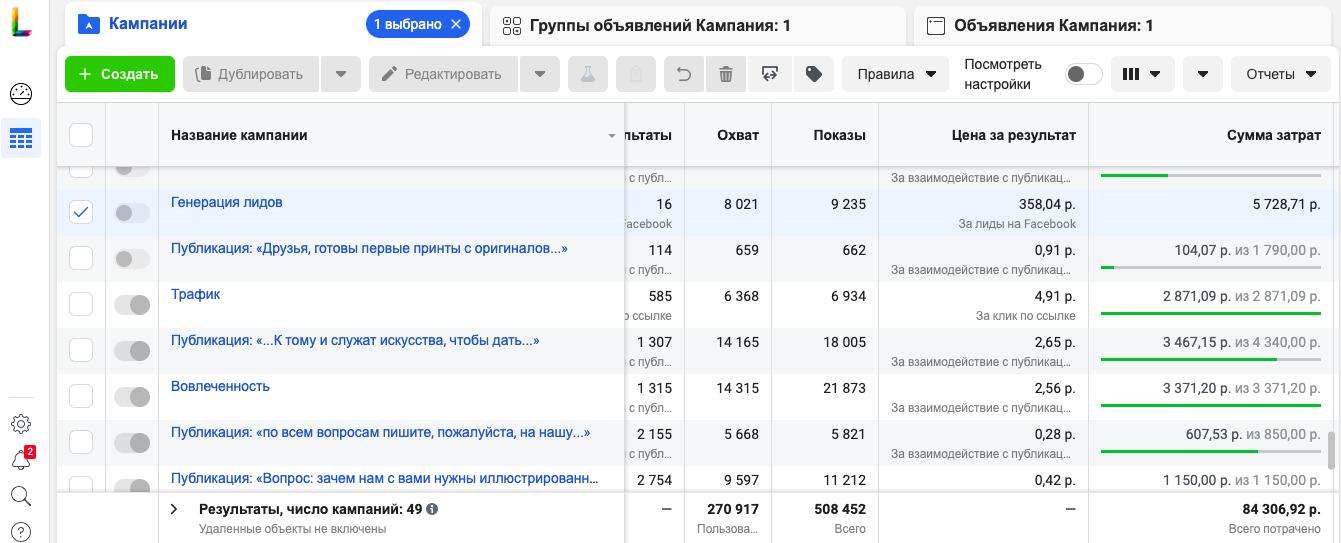The image size is (1341, 543).
Task: Switch to Объявления tab
Action: (x=1053, y=25)
